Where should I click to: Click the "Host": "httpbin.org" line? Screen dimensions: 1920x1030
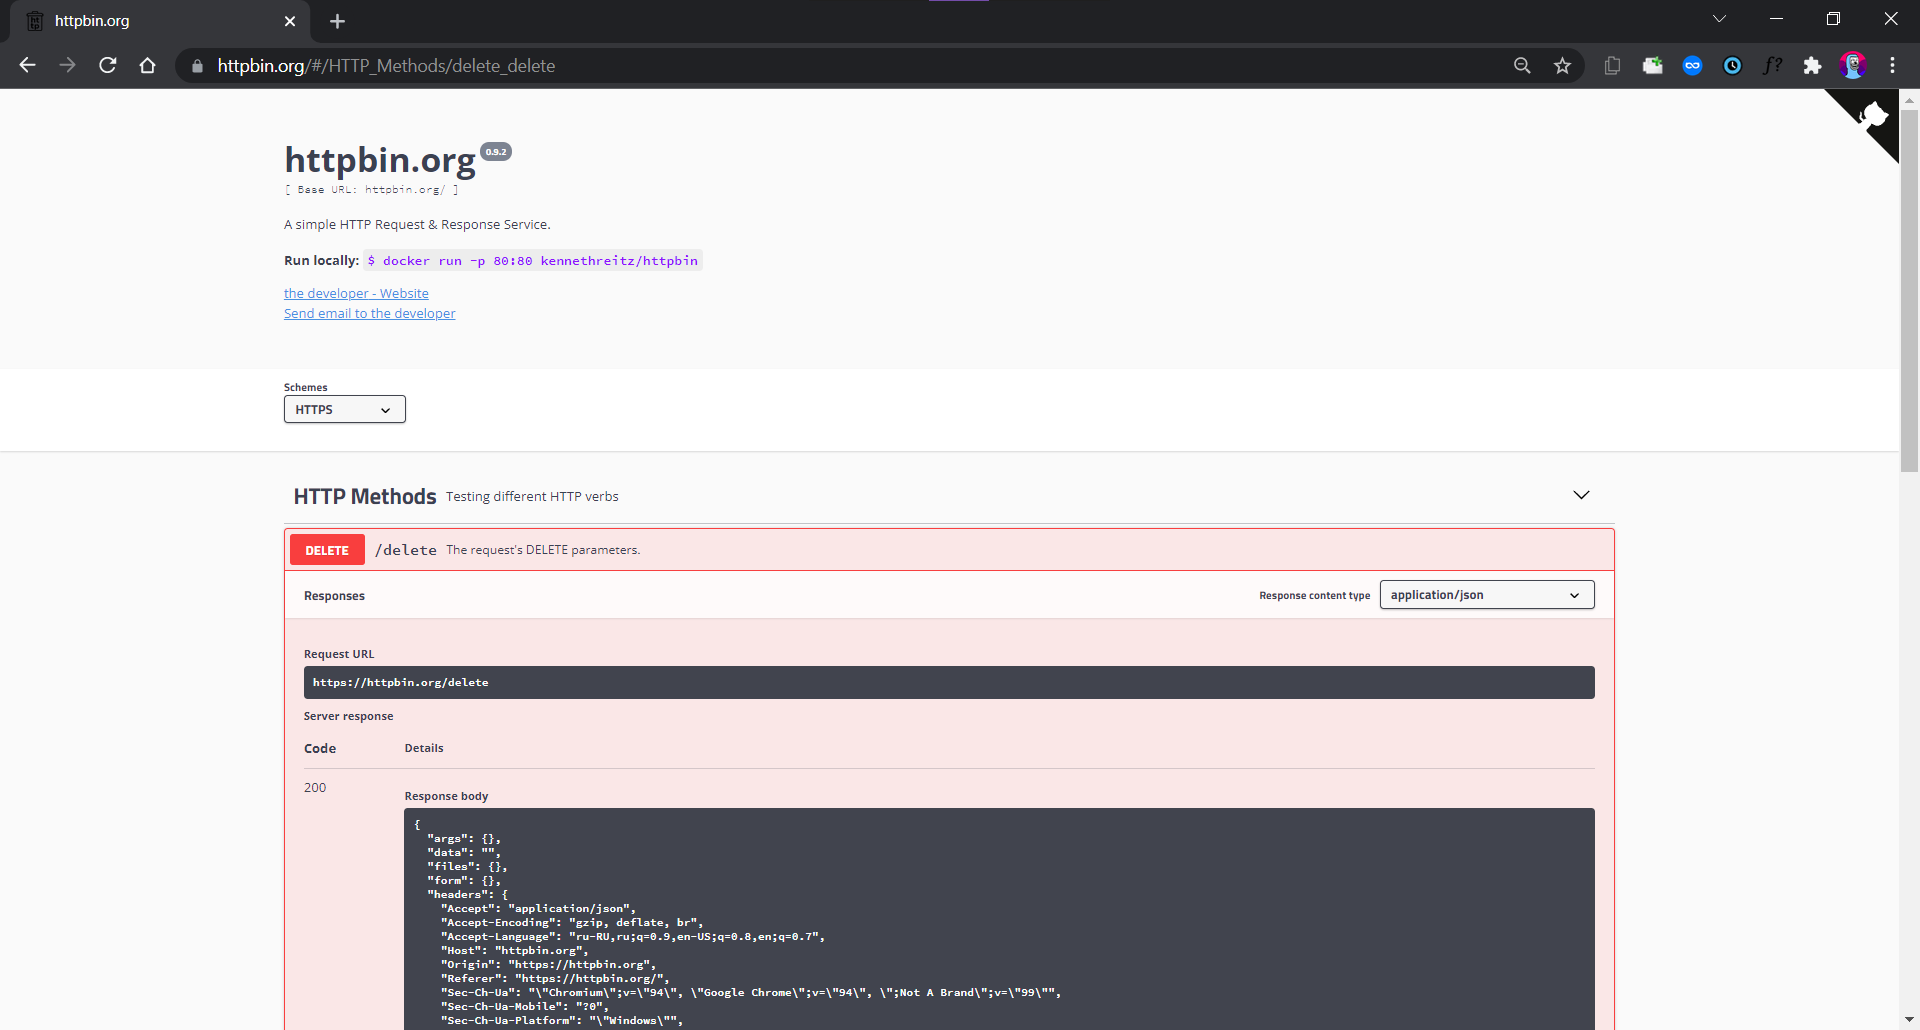tap(514, 951)
